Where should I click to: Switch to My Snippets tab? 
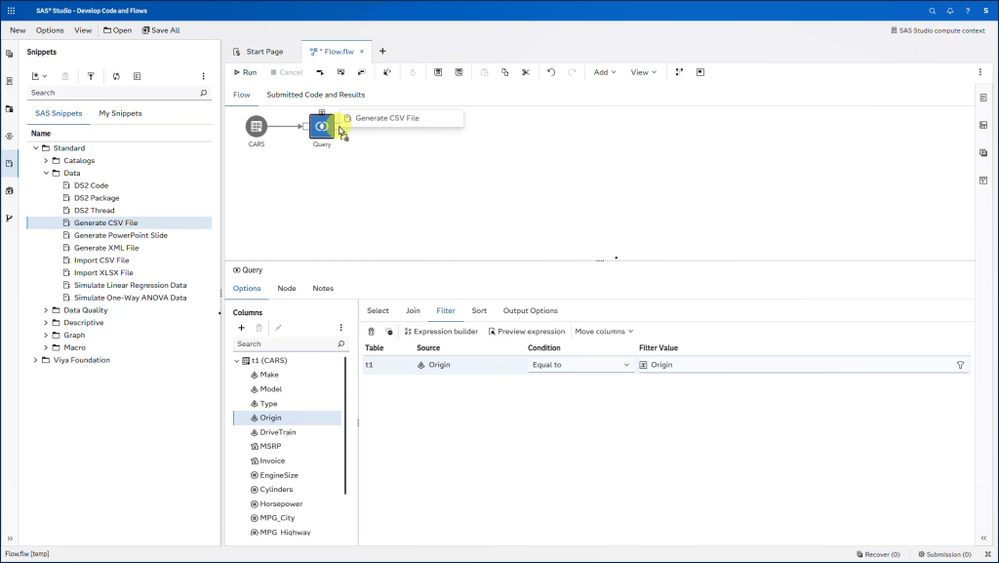coord(120,113)
